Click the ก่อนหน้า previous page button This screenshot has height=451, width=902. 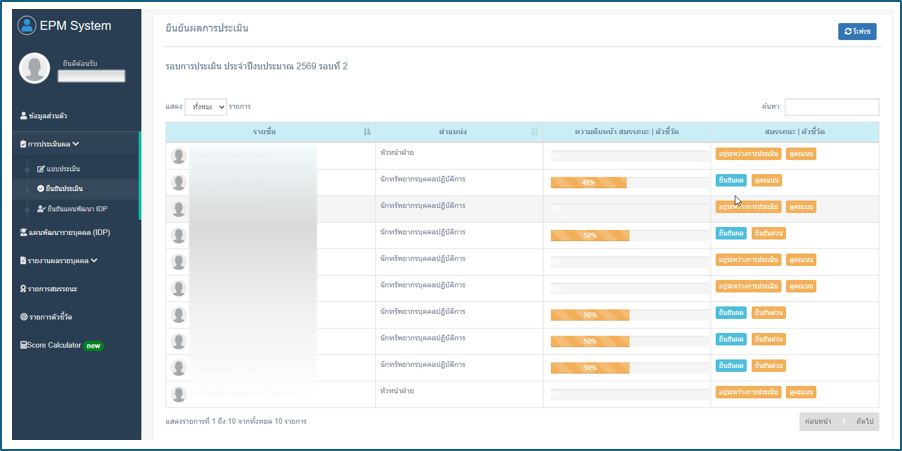pos(820,422)
